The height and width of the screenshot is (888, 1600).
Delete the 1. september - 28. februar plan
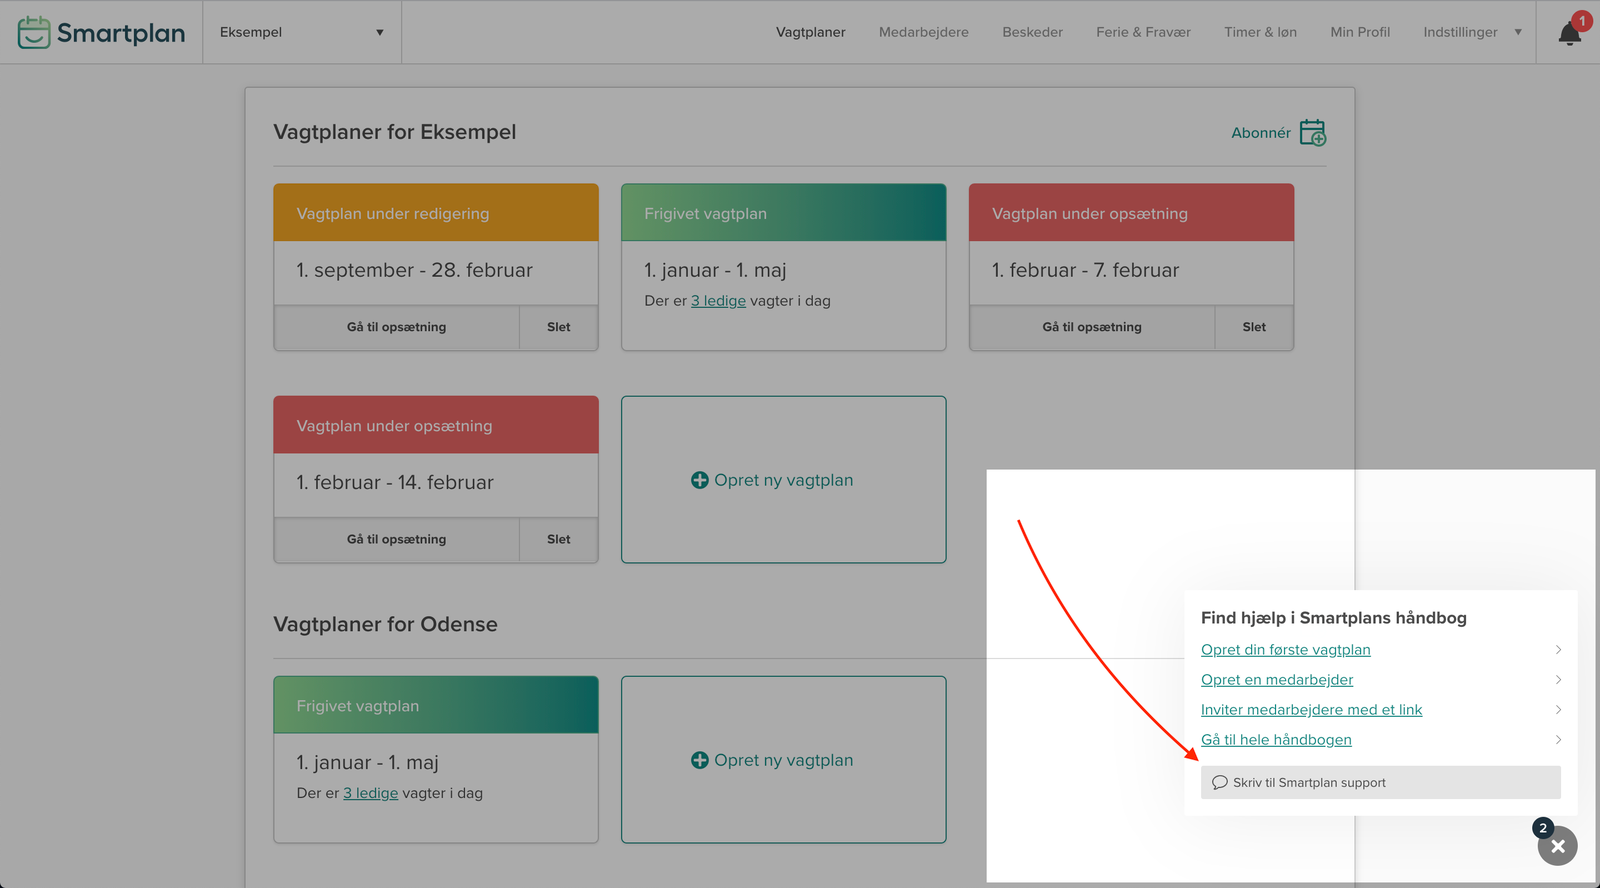tap(558, 327)
